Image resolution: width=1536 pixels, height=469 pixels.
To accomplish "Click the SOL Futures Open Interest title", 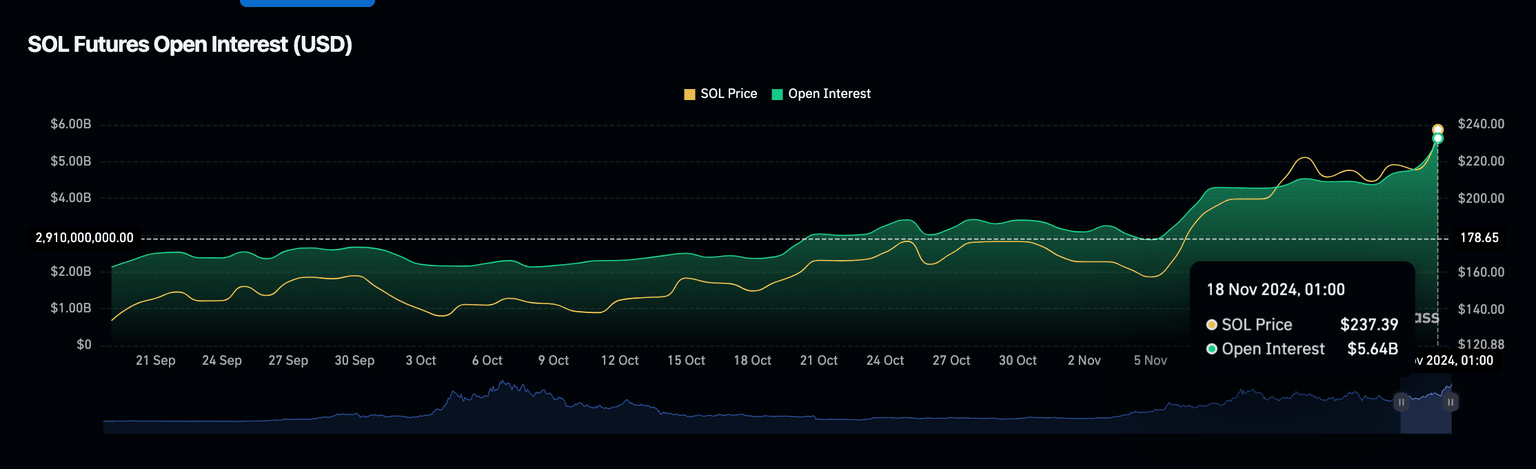I will 190,45.
